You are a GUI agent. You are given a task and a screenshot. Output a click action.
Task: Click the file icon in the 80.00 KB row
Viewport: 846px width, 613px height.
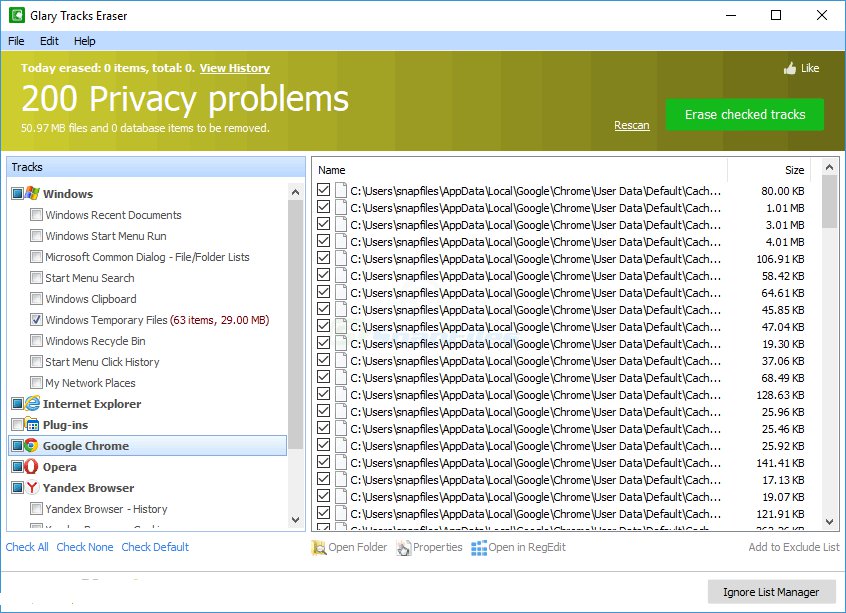(x=340, y=190)
